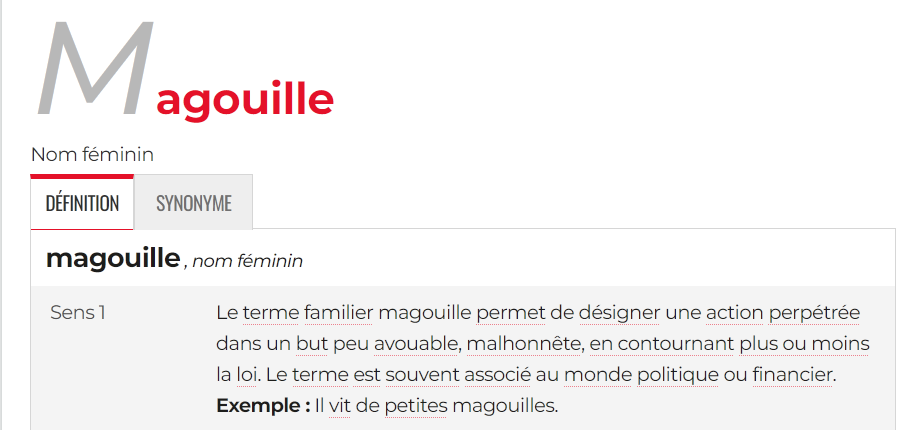The height and width of the screenshot is (430, 900).
Task: Follow the 'associé' word link
Action: click(497, 375)
